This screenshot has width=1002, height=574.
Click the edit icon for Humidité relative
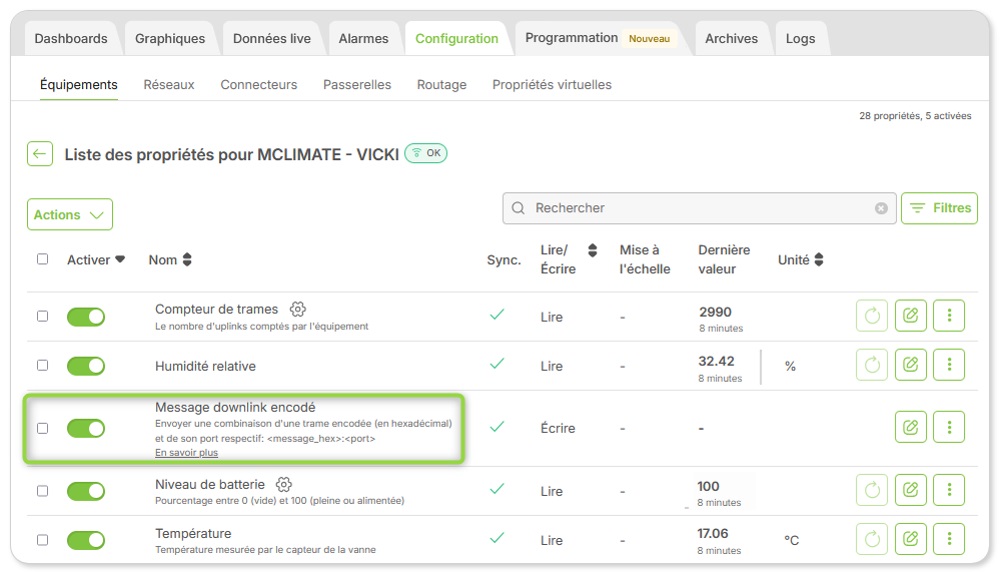911,365
